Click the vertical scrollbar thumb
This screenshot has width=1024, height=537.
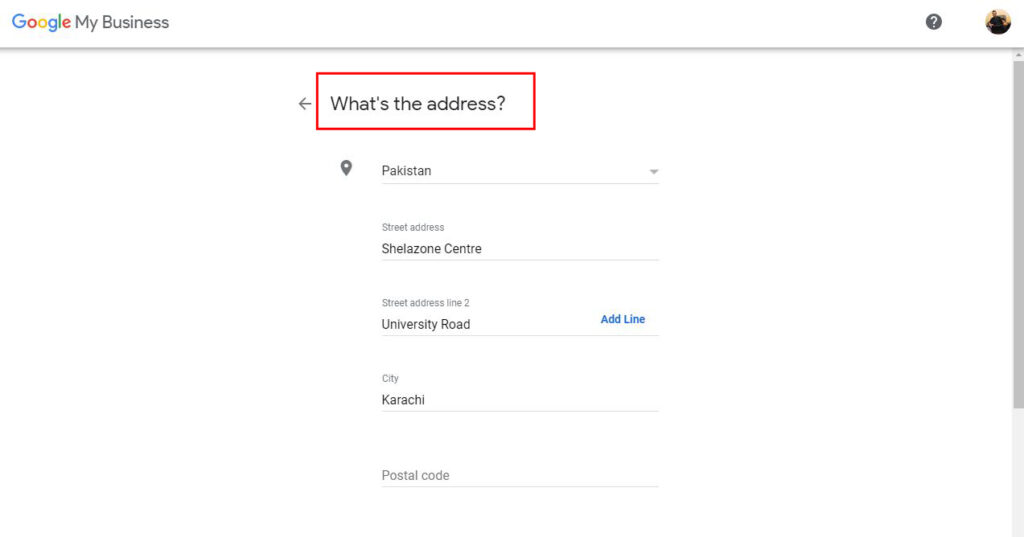coord(1018,230)
